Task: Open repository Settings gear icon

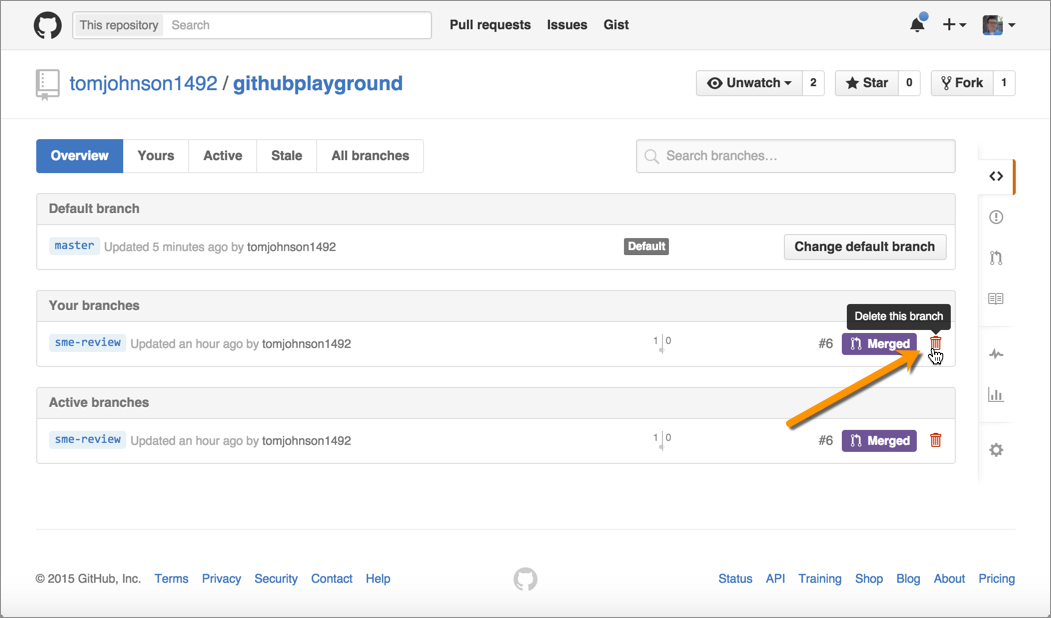Action: click(x=996, y=450)
